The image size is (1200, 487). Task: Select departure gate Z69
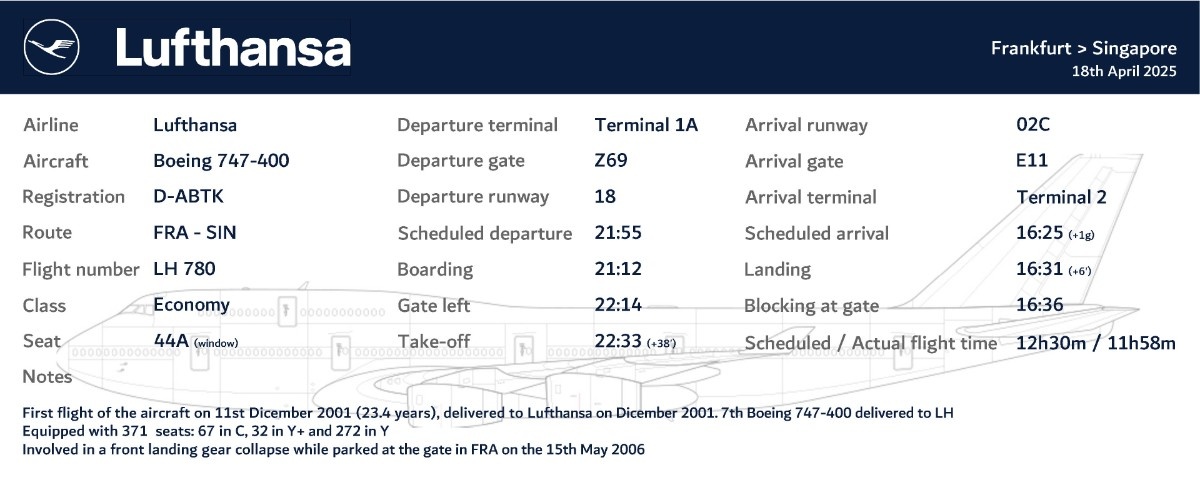[x=611, y=160]
